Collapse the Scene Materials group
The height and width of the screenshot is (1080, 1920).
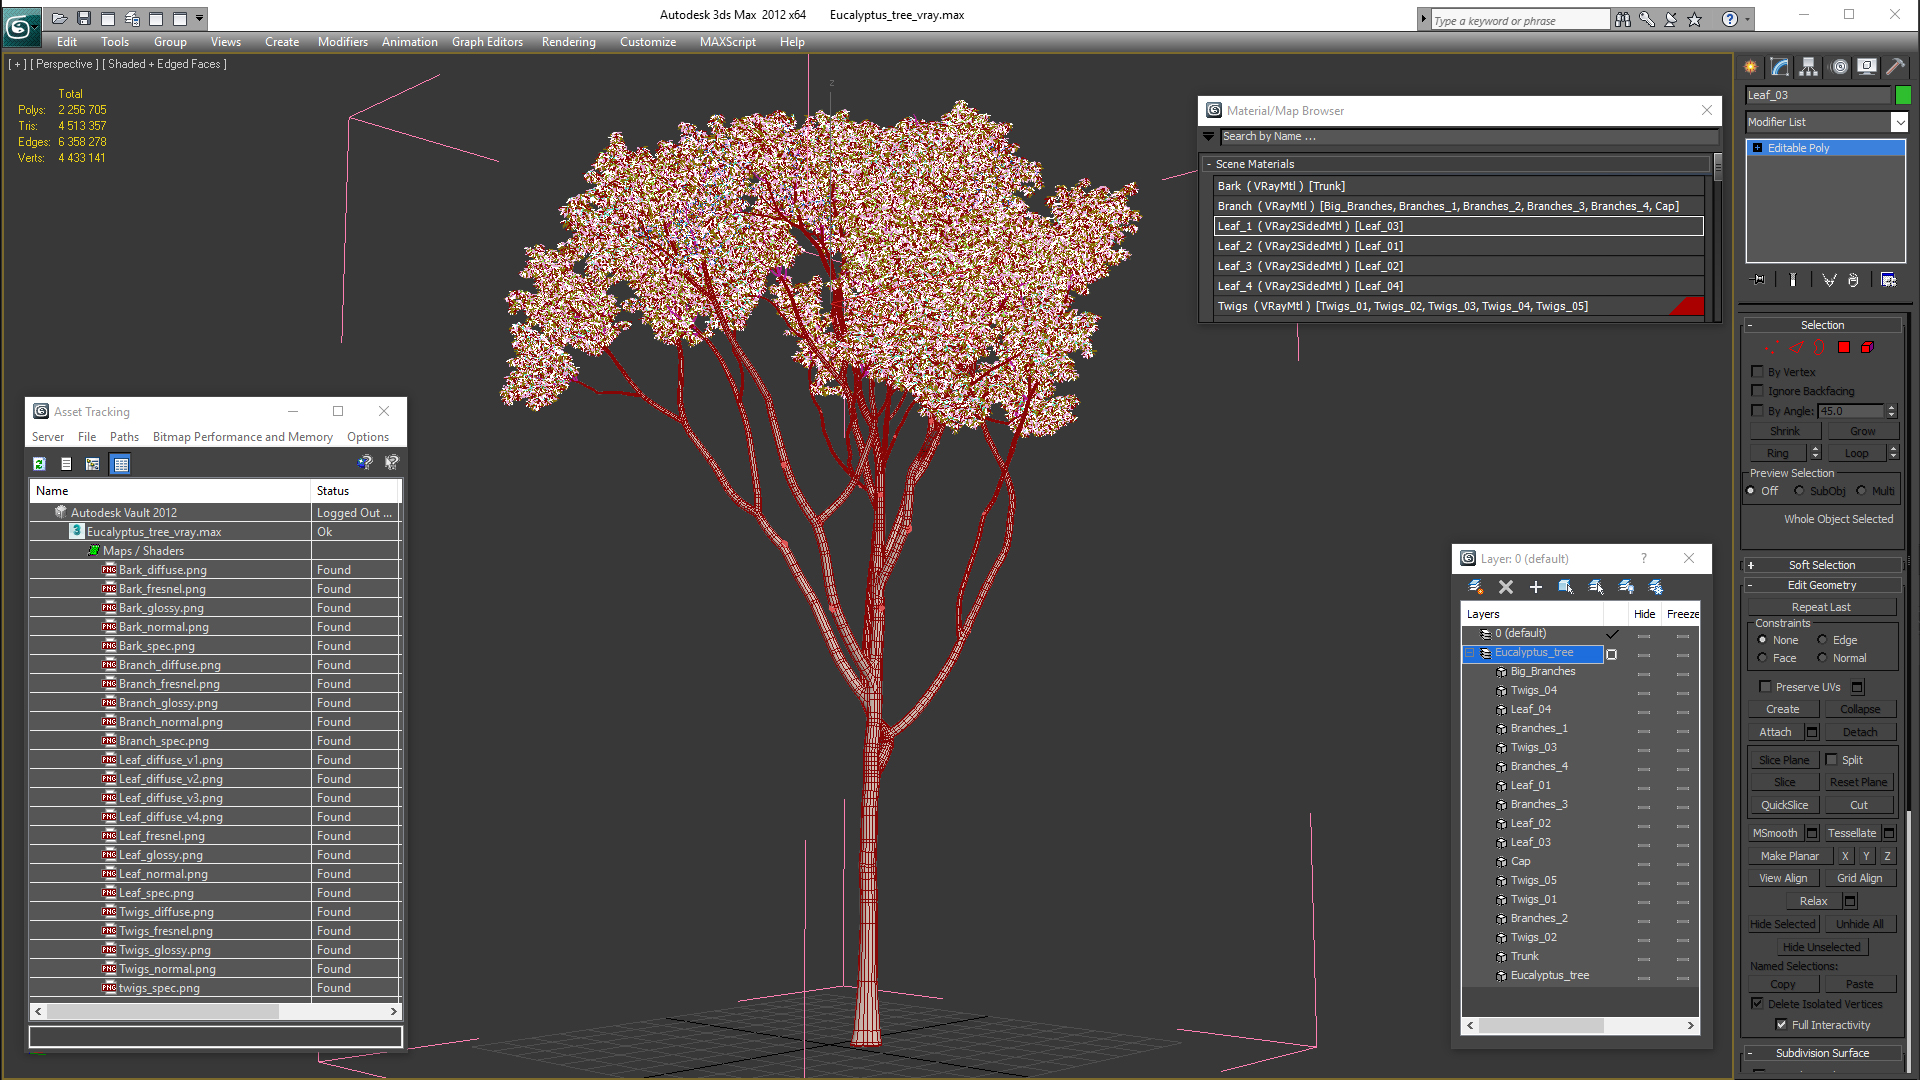[x=1209, y=164]
